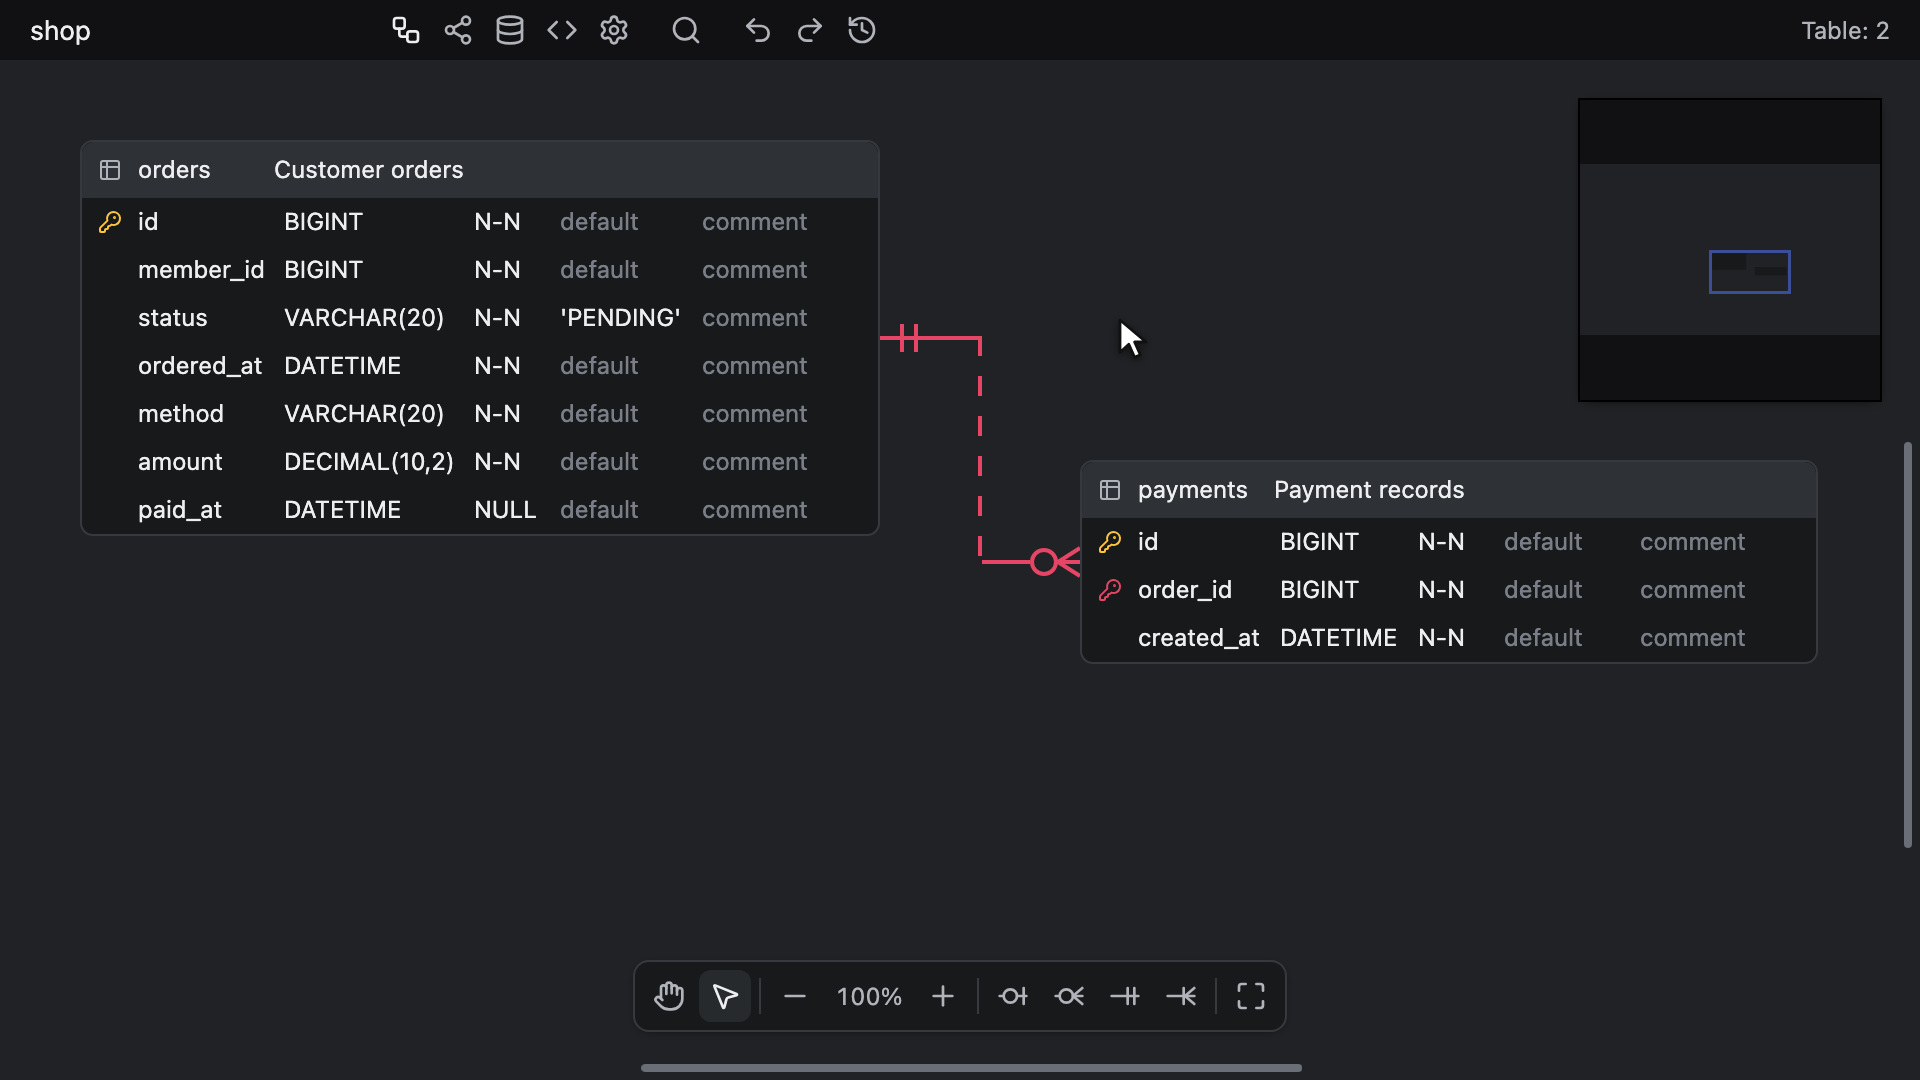Edit the Payment records table comment
This screenshot has height=1080, width=1920.
(x=1369, y=490)
